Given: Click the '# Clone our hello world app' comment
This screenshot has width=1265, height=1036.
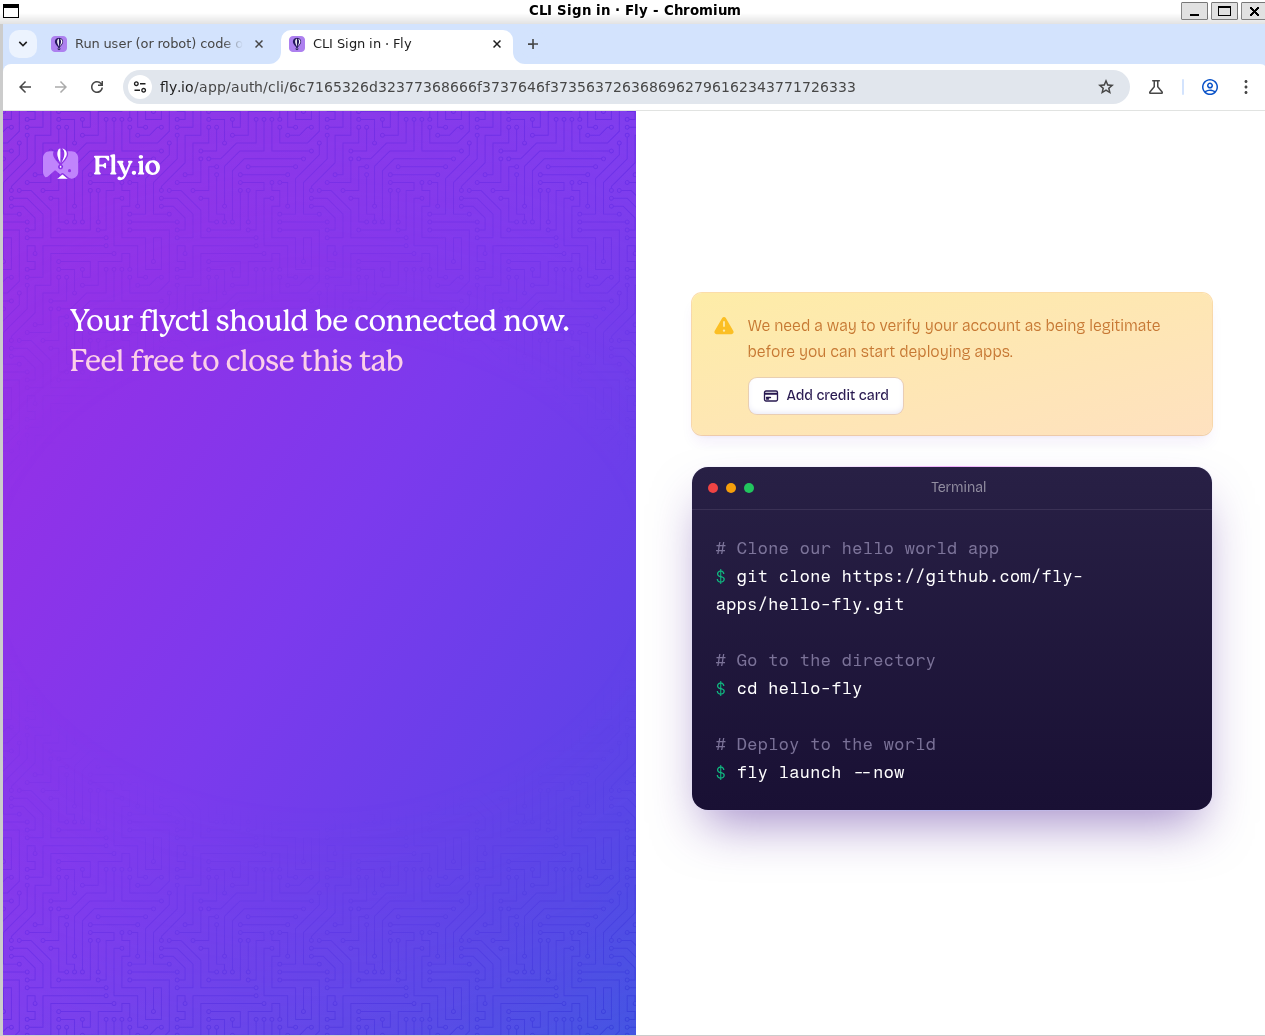Looking at the screenshot, I should (x=857, y=549).
